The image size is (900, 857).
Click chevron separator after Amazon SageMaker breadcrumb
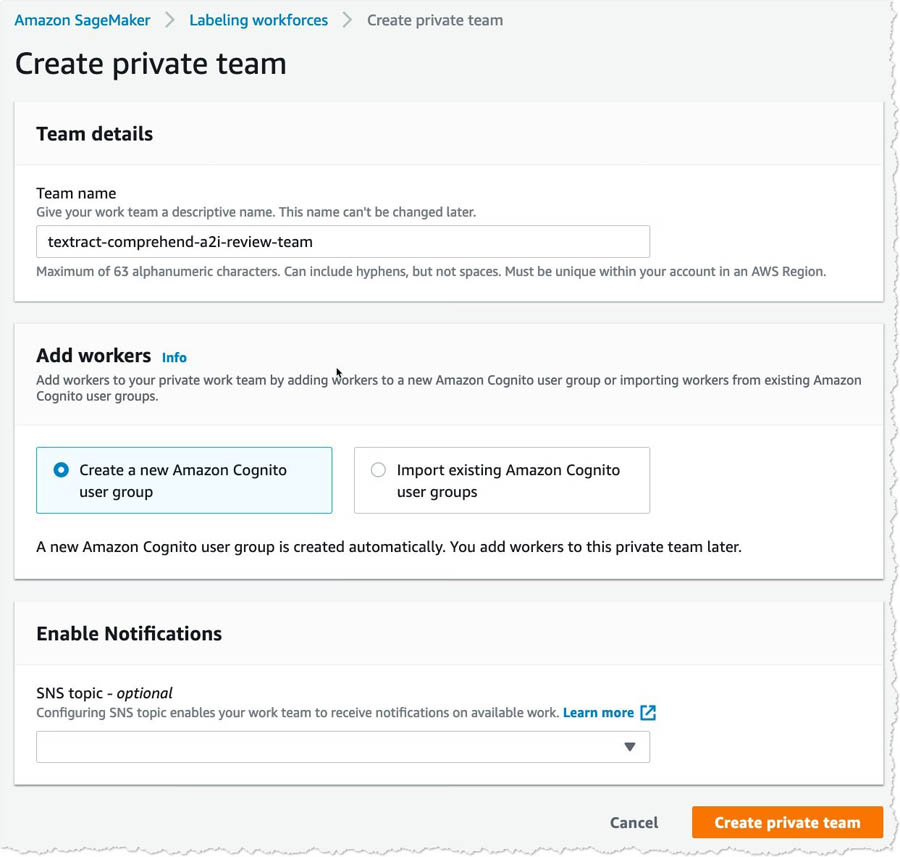point(170,20)
